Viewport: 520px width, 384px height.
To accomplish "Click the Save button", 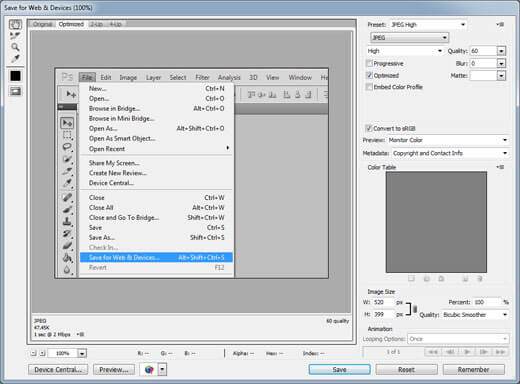I will point(339,370).
